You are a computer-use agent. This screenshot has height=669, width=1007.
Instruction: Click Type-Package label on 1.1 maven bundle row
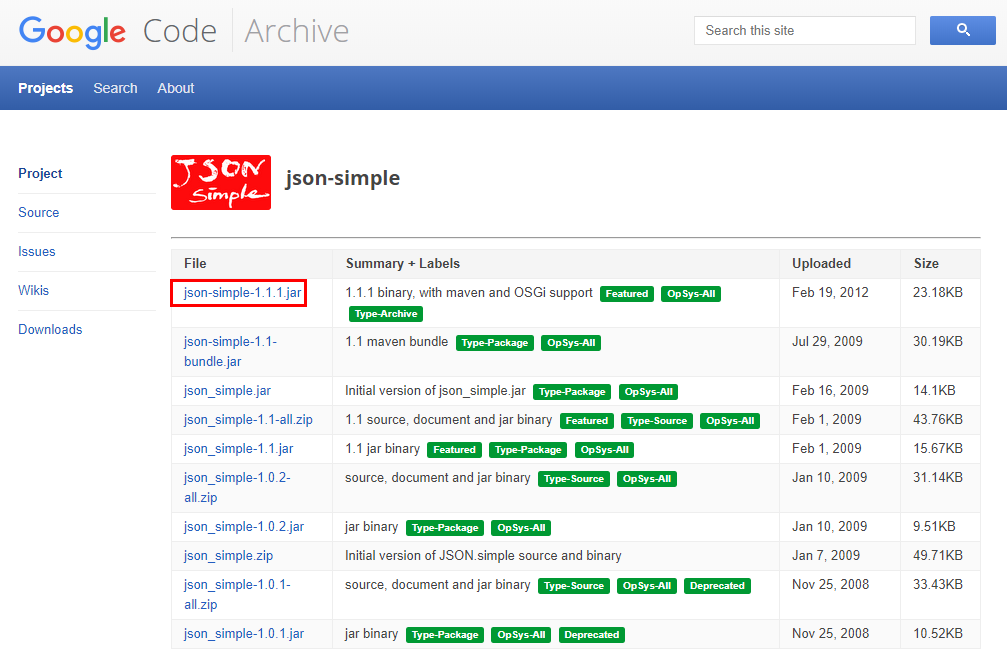coord(495,343)
